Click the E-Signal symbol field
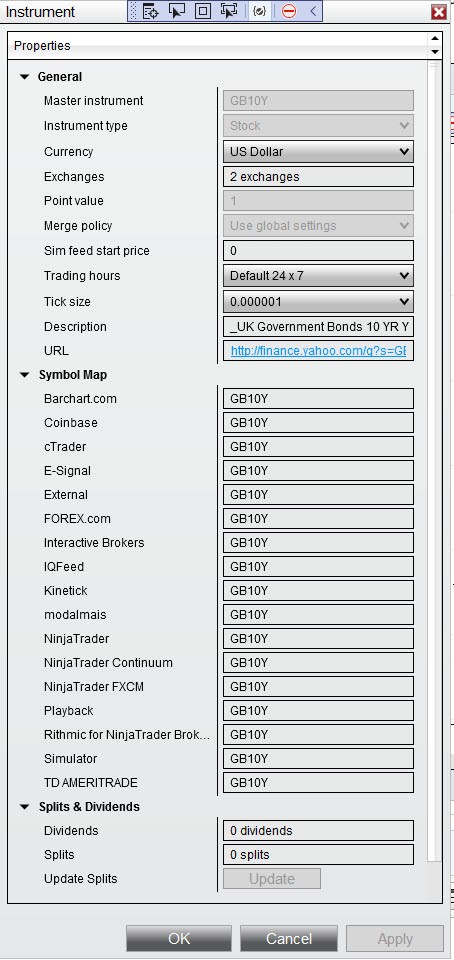The image size is (454, 960). 318,470
